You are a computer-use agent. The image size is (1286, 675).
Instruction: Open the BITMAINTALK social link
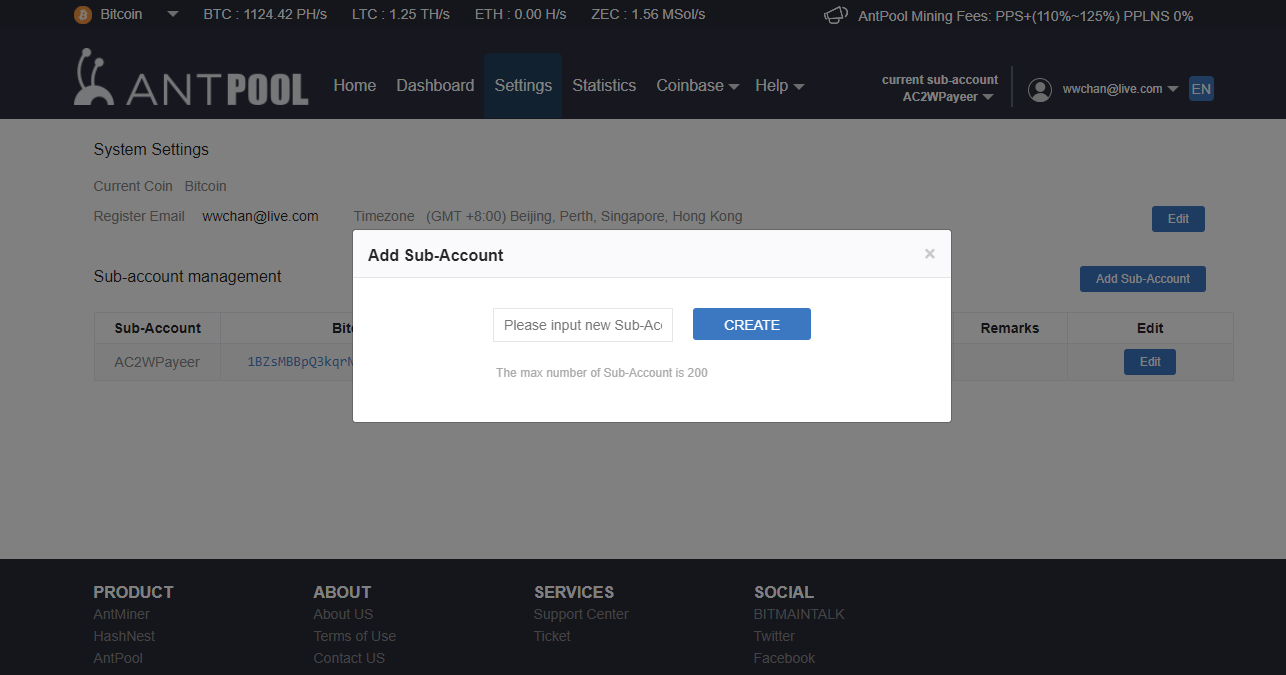click(799, 614)
